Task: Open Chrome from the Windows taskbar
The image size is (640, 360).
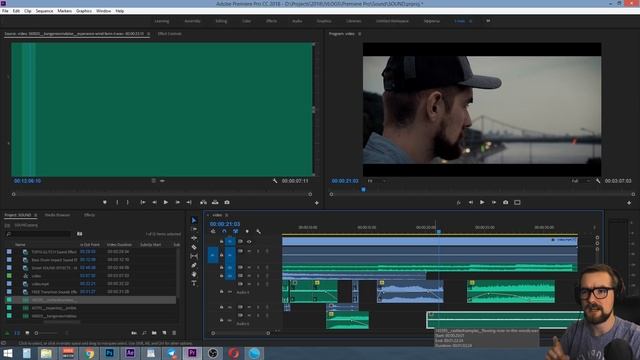Action: click(89, 353)
